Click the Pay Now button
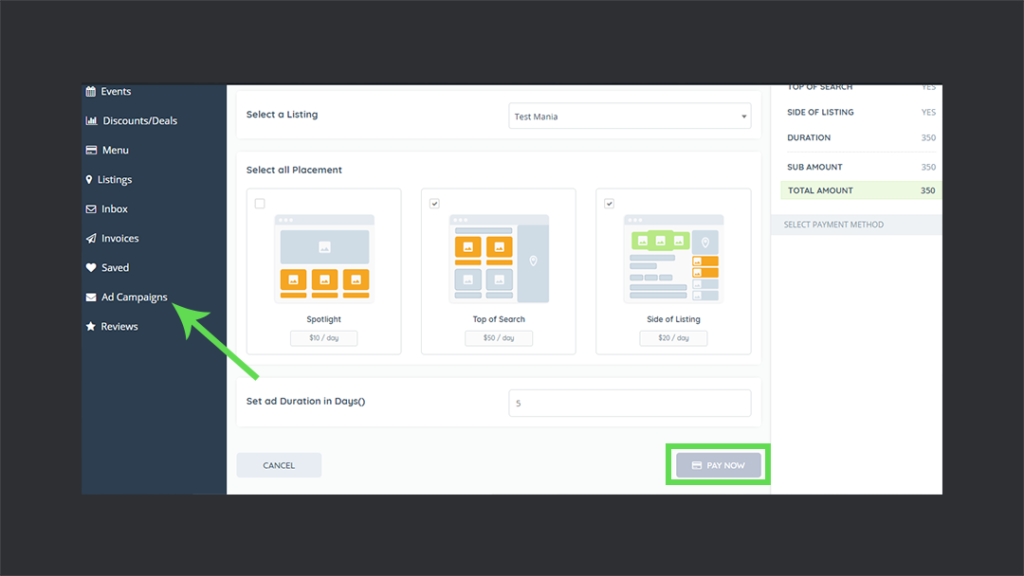 [718, 464]
